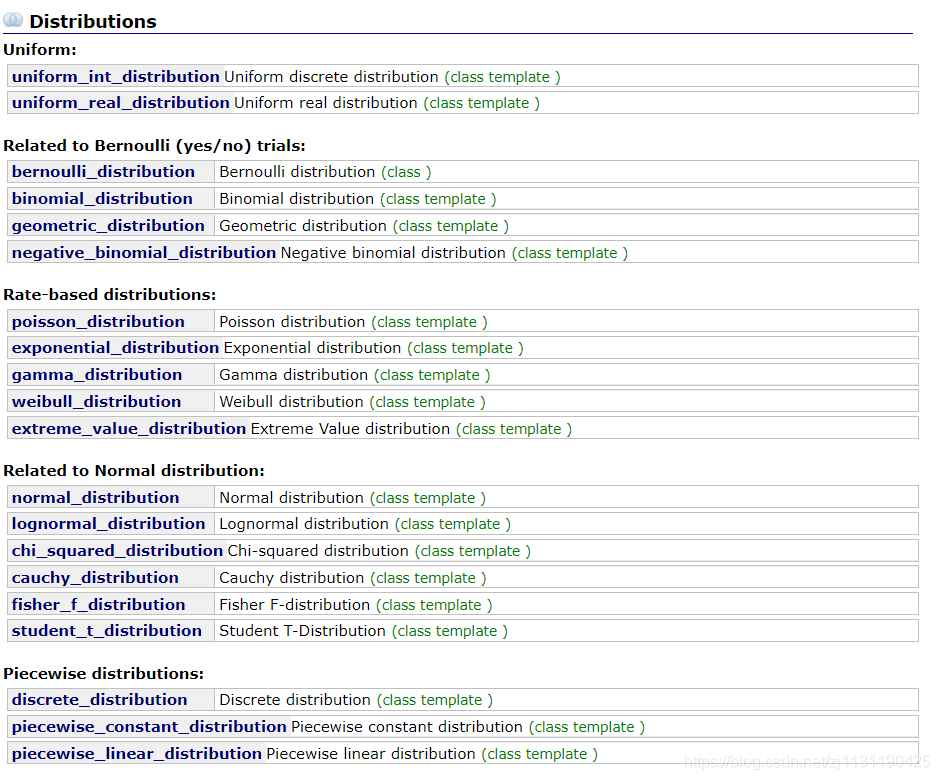Viewport: 940px width, 780px height.
Task: Open the negative_binomial_distribution link
Action: pos(144,253)
